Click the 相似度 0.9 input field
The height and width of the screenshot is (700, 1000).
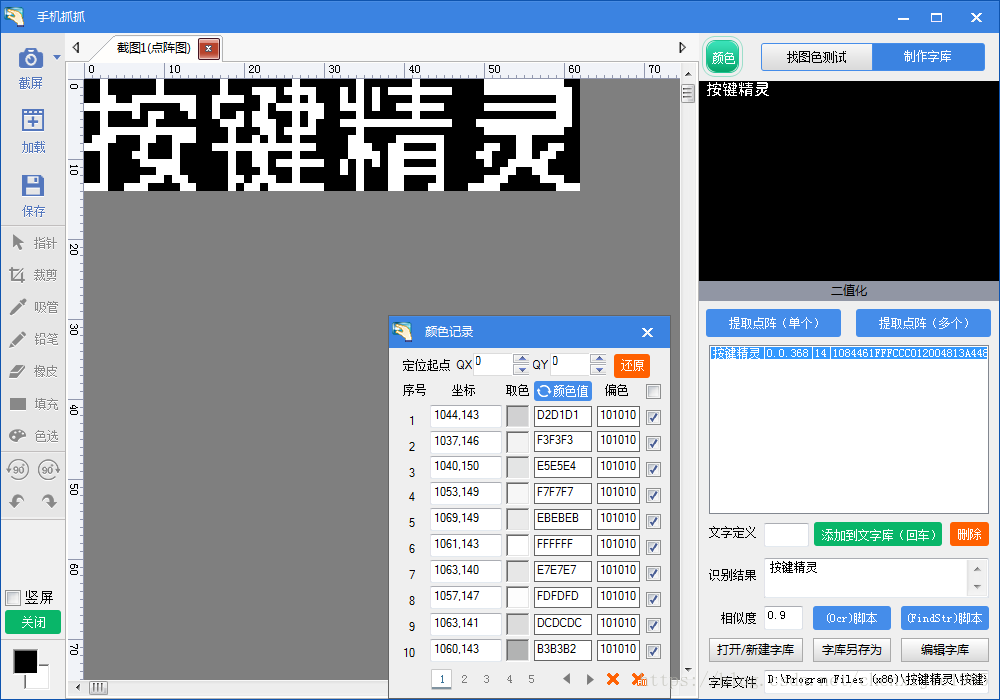click(783, 617)
